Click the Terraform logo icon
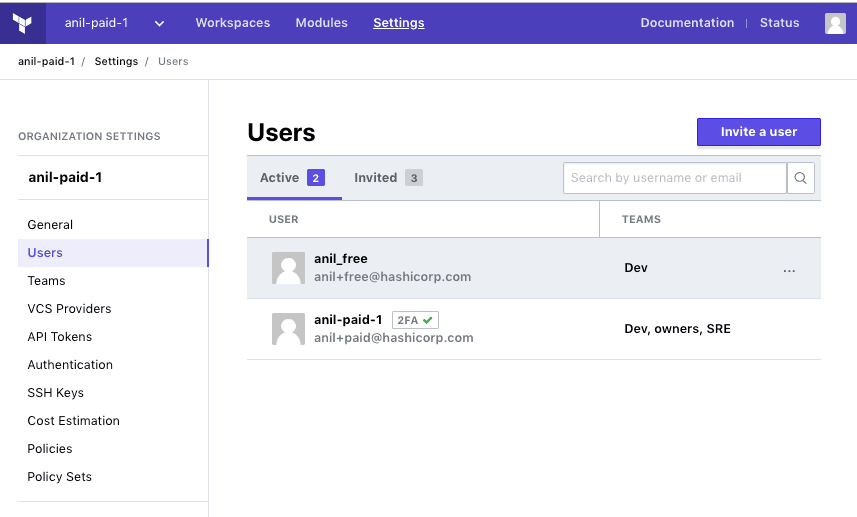This screenshot has width=857, height=517. tap(22, 23)
